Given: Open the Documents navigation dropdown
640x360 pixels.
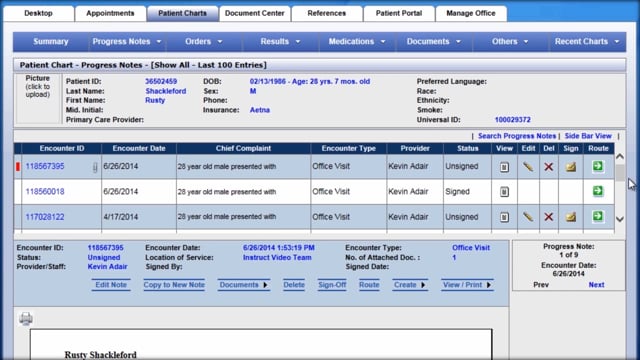Looking at the screenshot, I should 434,42.
